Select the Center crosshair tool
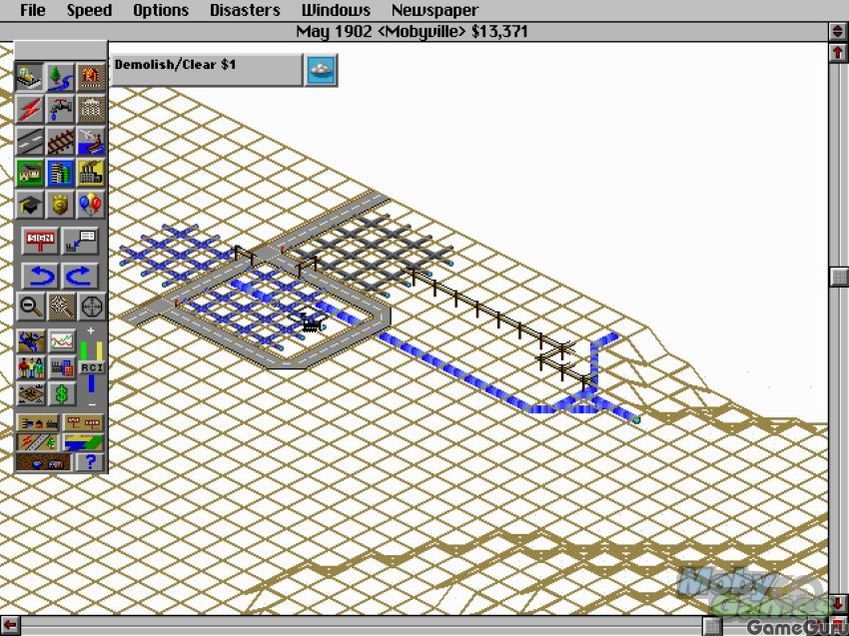This screenshot has width=849, height=636. coord(91,307)
